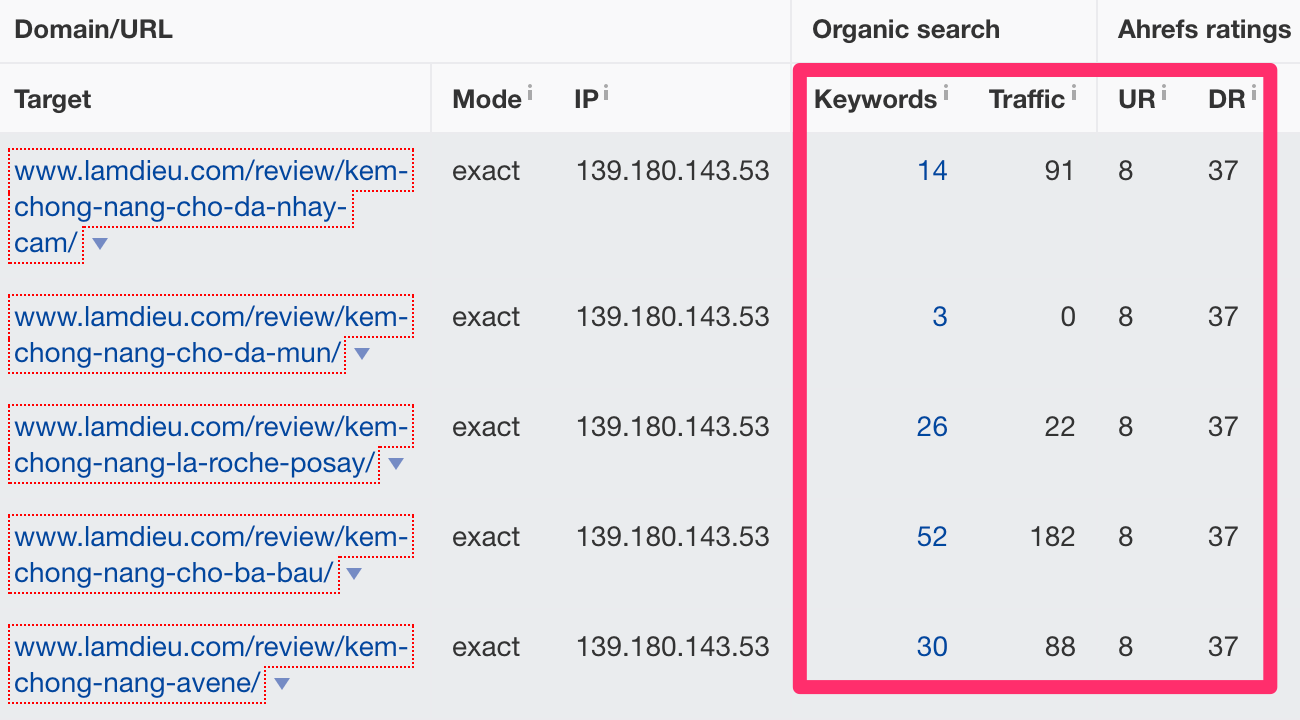Open the kem-chong-nang-cho-da-mun URL link
The height and width of the screenshot is (720, 1300).
tap(211, 335)
